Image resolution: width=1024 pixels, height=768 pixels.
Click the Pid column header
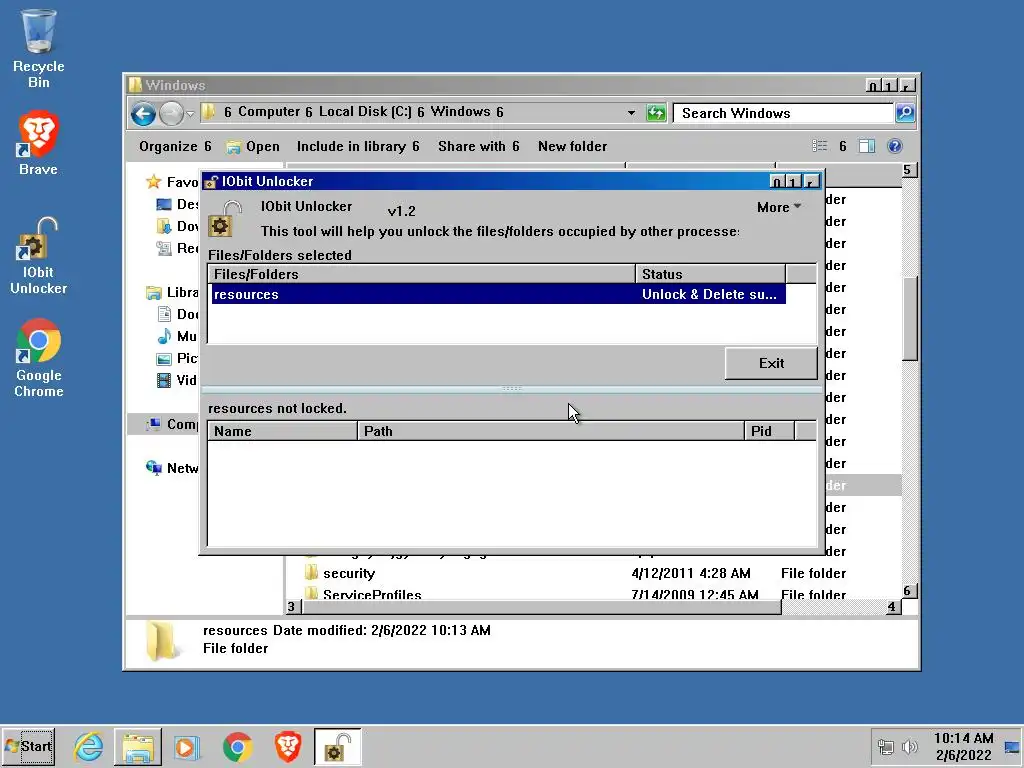769,431
